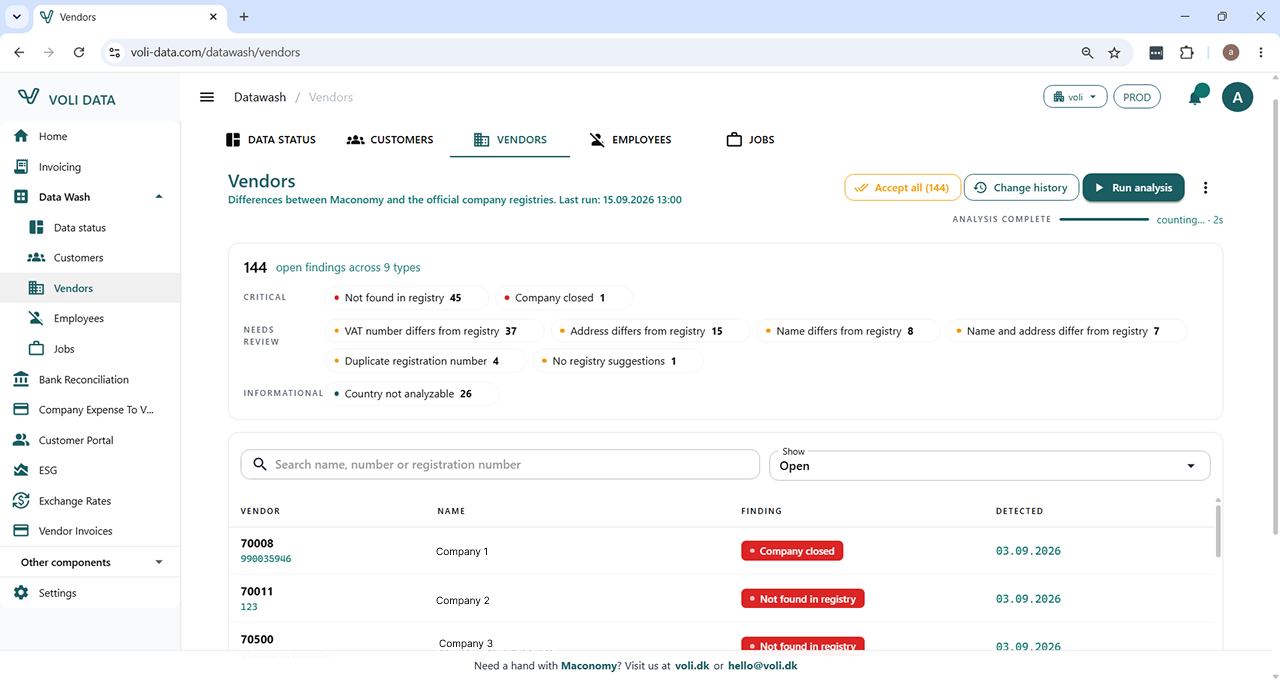Filter by Company closed 1 chip
1280x680 pixels.
tap(564, 298)
